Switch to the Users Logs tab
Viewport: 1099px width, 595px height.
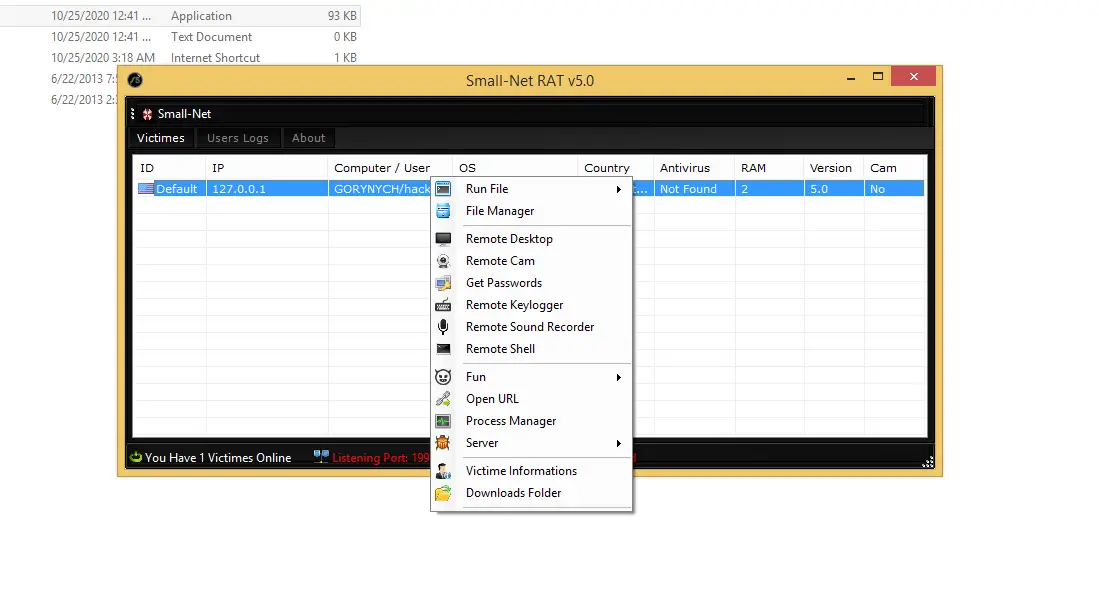click(x=237, y=137)
